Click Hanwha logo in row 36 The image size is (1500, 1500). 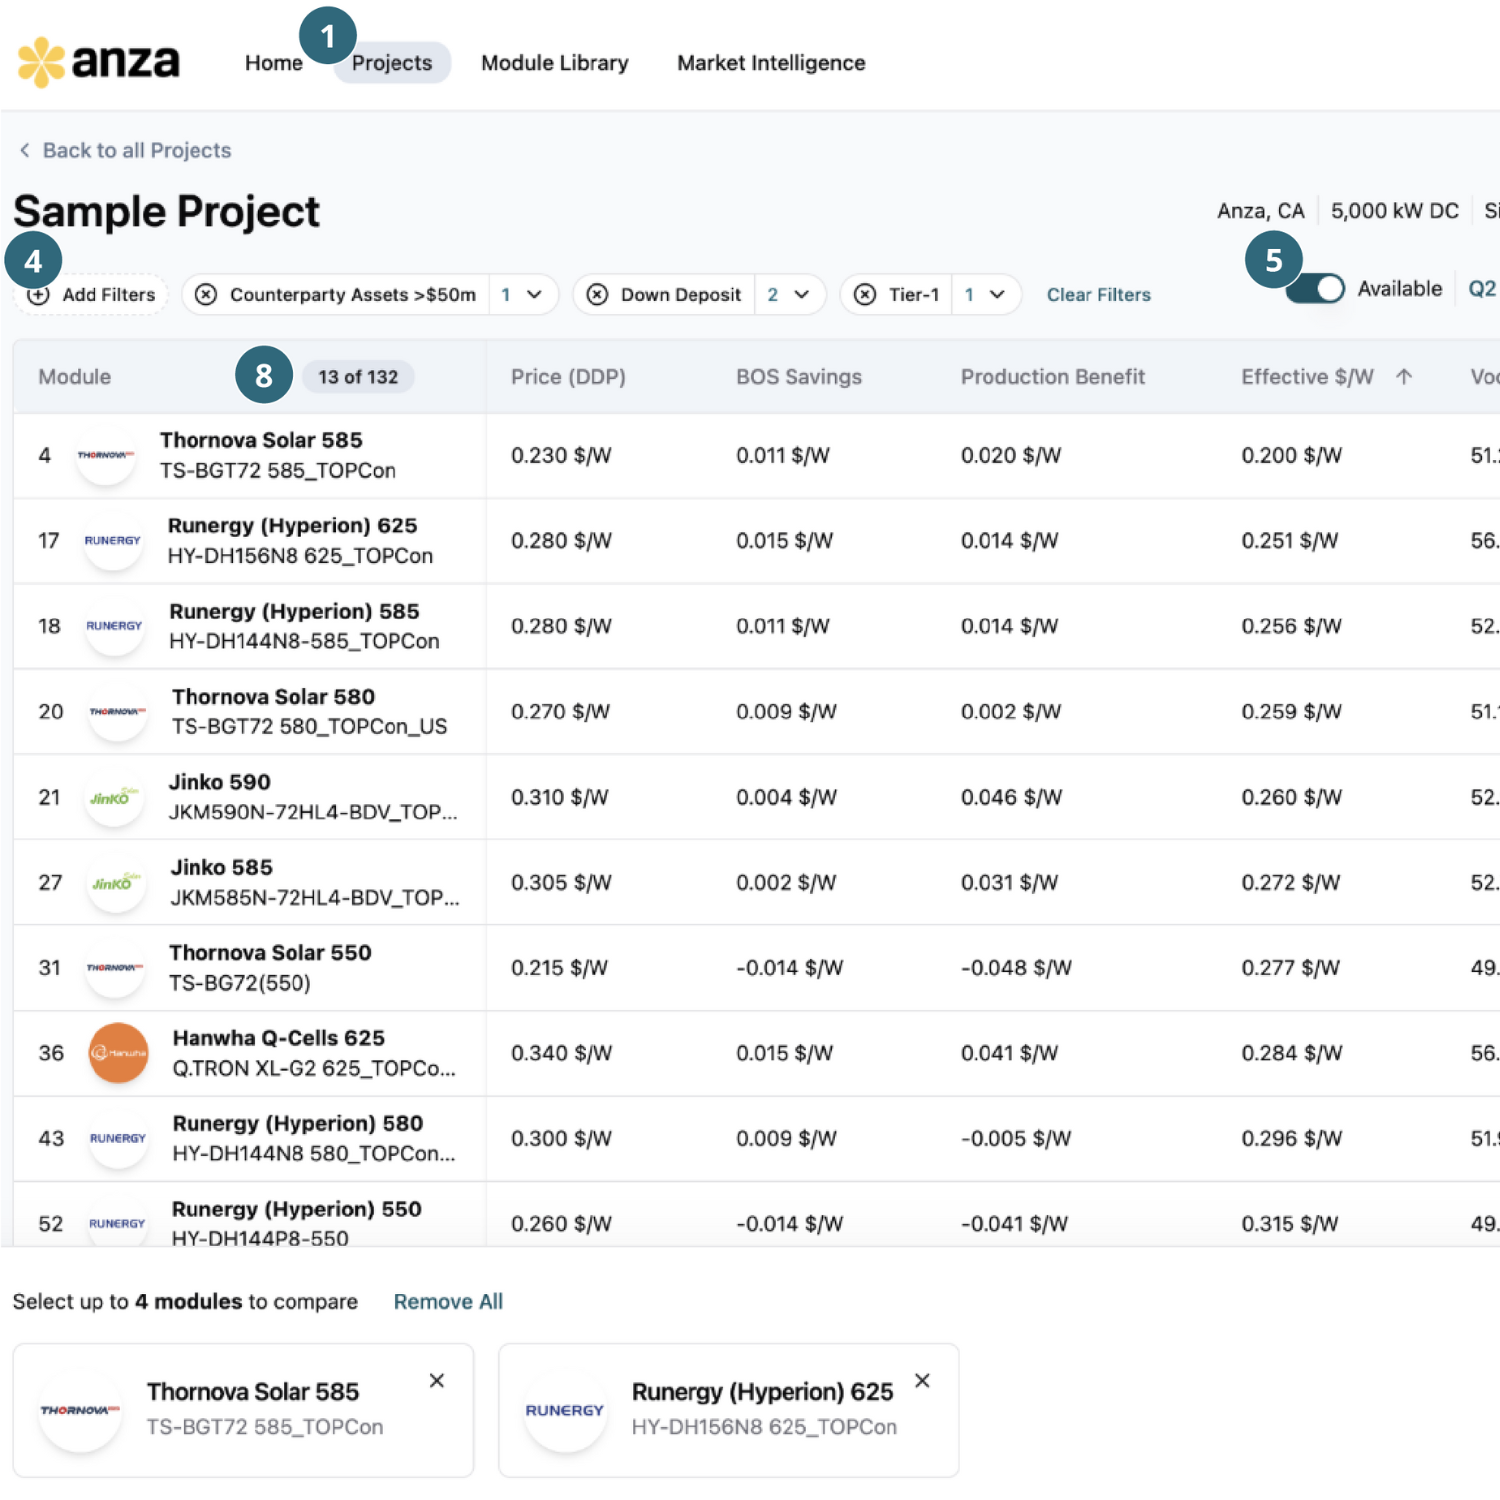118,1053
